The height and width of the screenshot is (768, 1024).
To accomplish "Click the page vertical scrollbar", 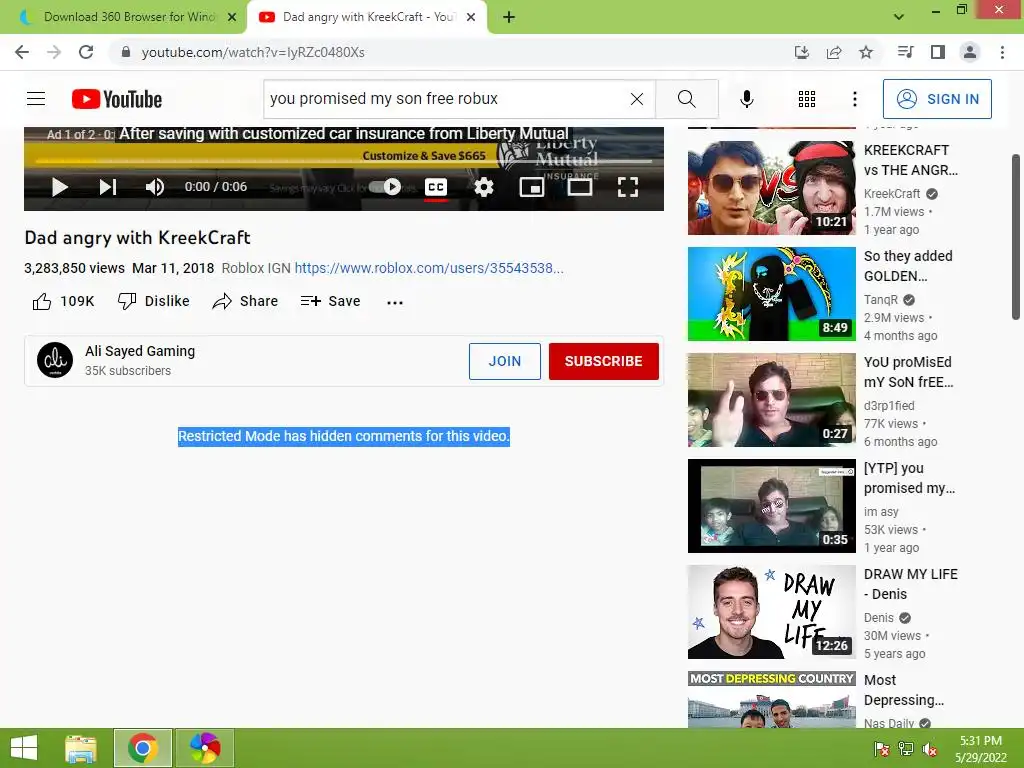I will pyautogui.click(x=1016, y=237).
